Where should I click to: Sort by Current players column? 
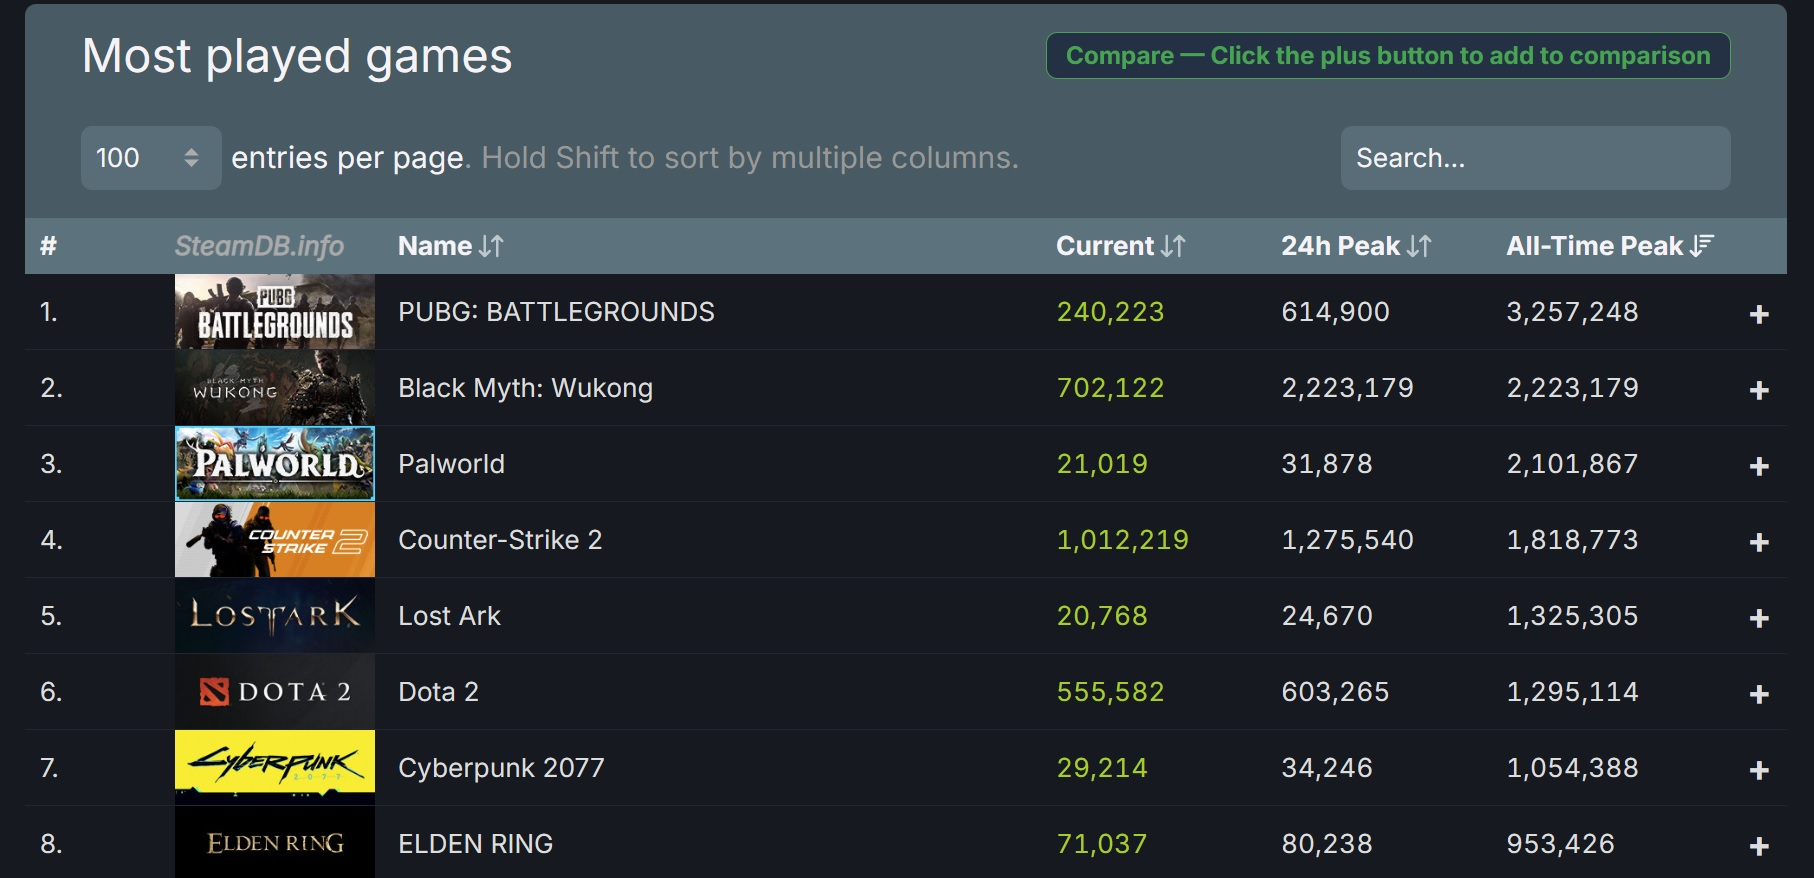[x=1121, y=246]
